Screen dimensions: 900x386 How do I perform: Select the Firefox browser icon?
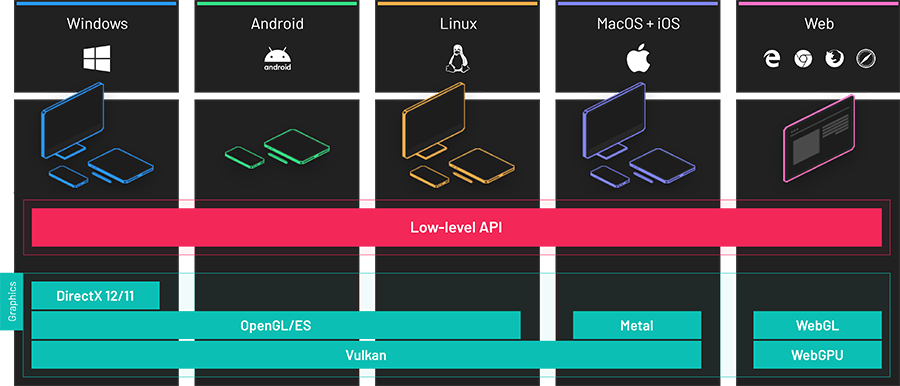pyautogui.click(x=834, y=59)
